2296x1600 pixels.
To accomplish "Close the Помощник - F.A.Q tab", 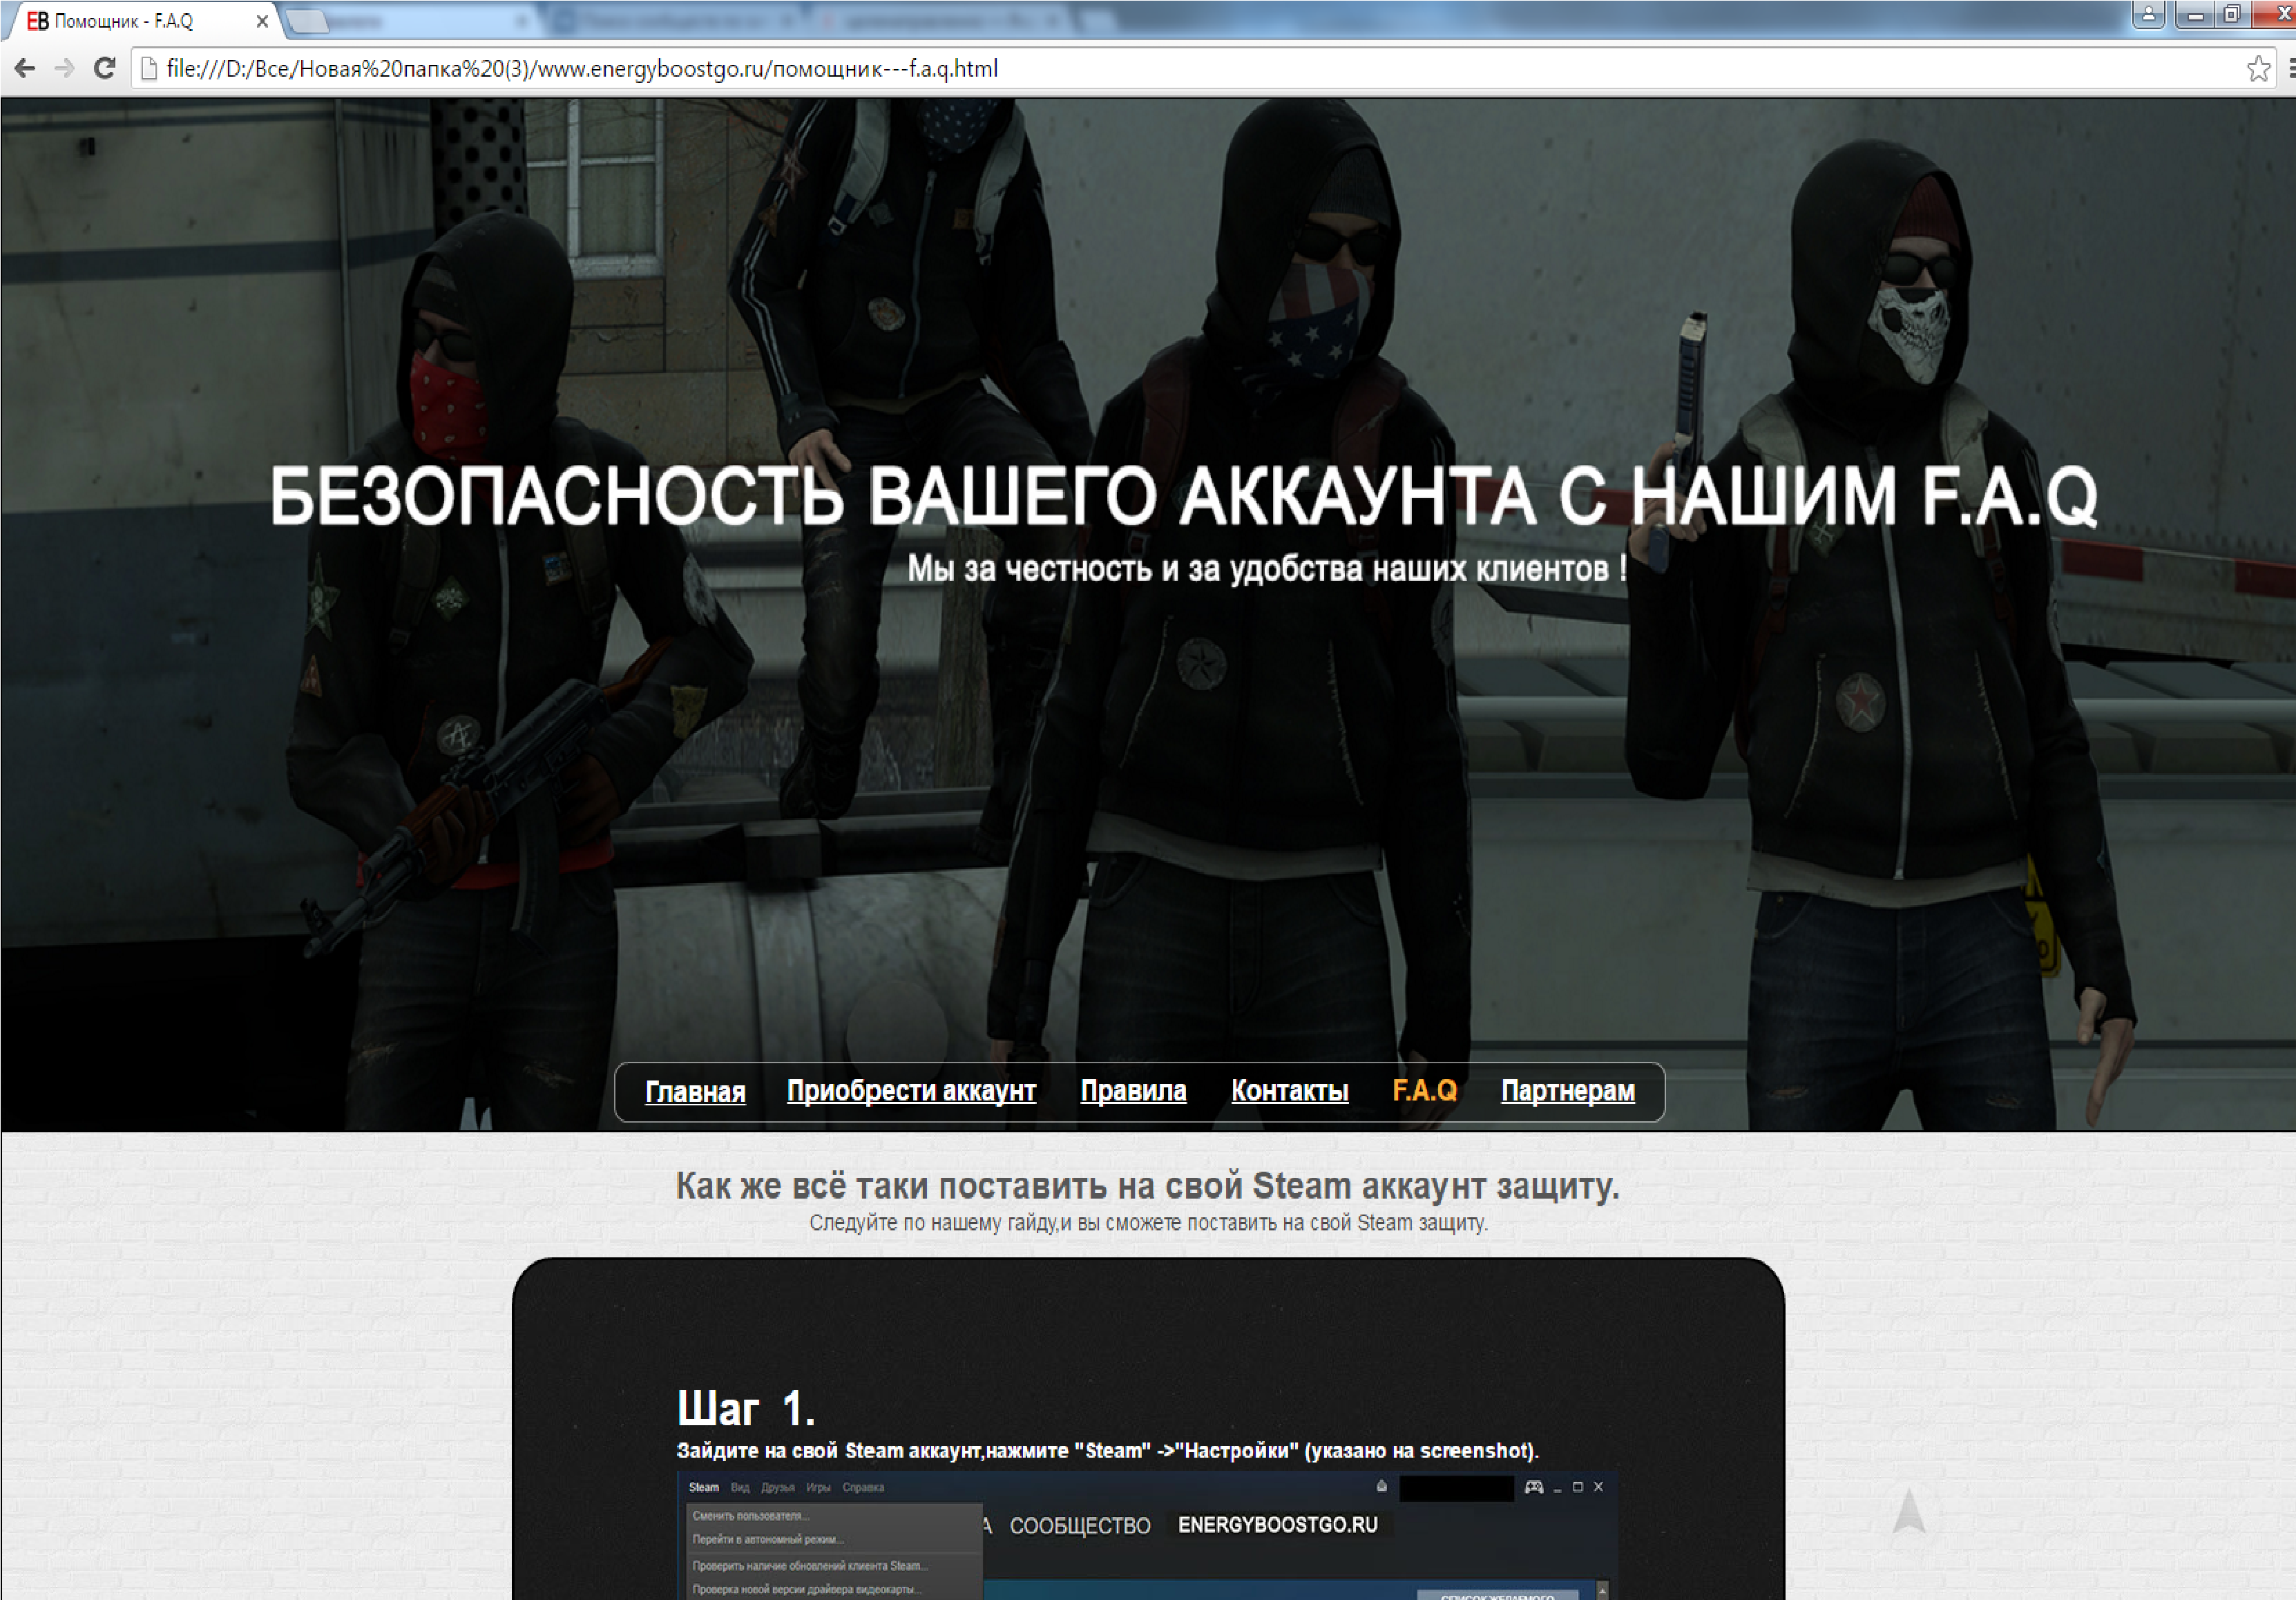I will pyautogui.click(x=262, y=21).
